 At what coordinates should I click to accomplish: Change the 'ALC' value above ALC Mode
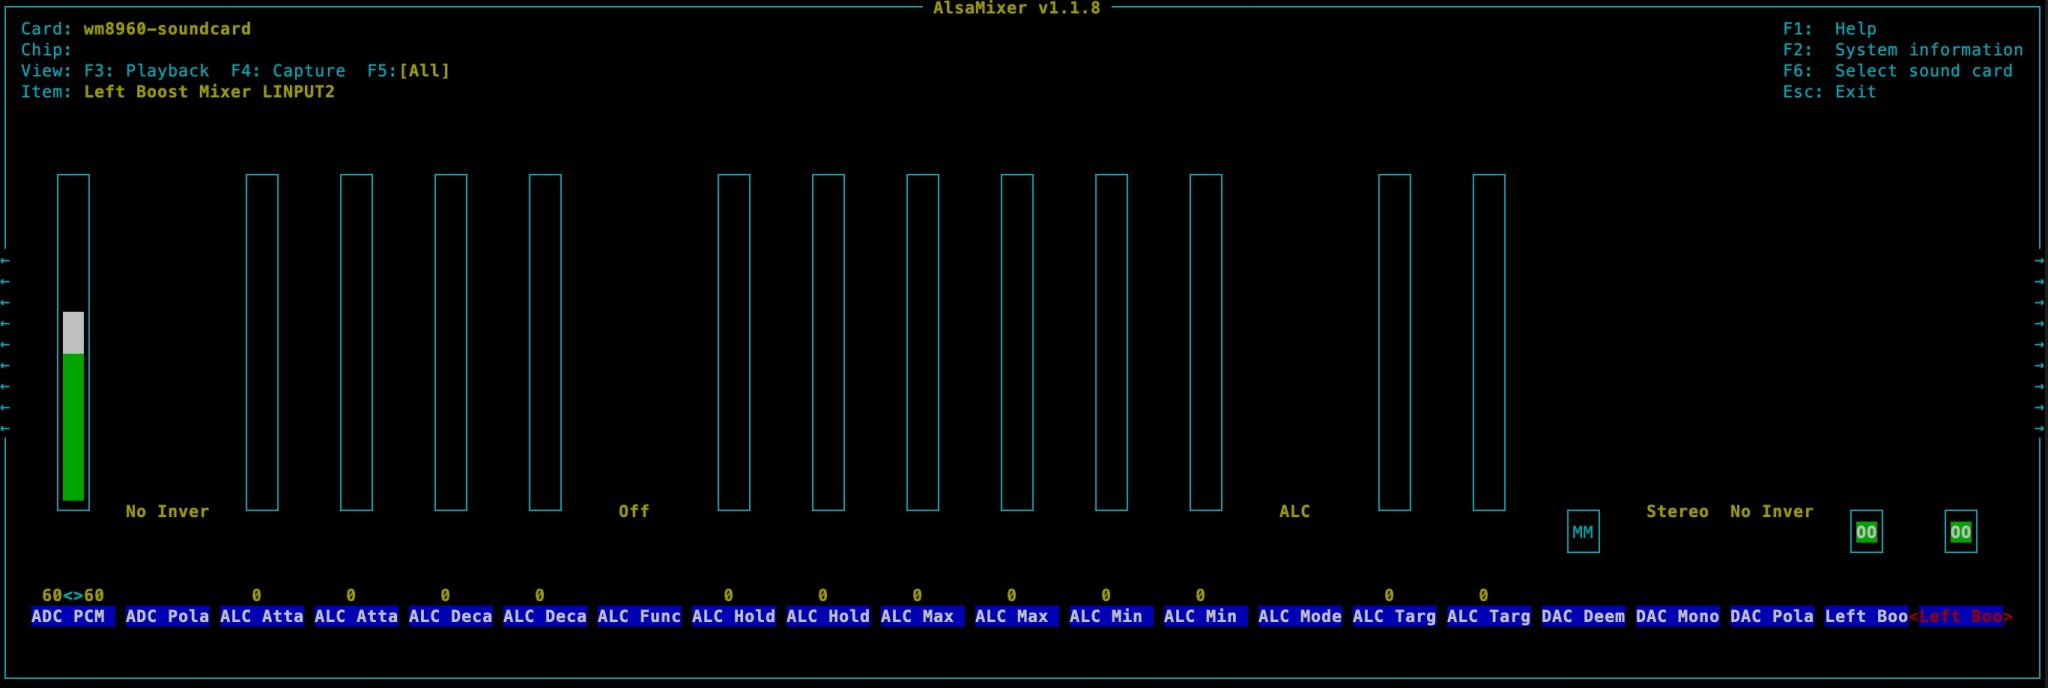click(1294, 511)
